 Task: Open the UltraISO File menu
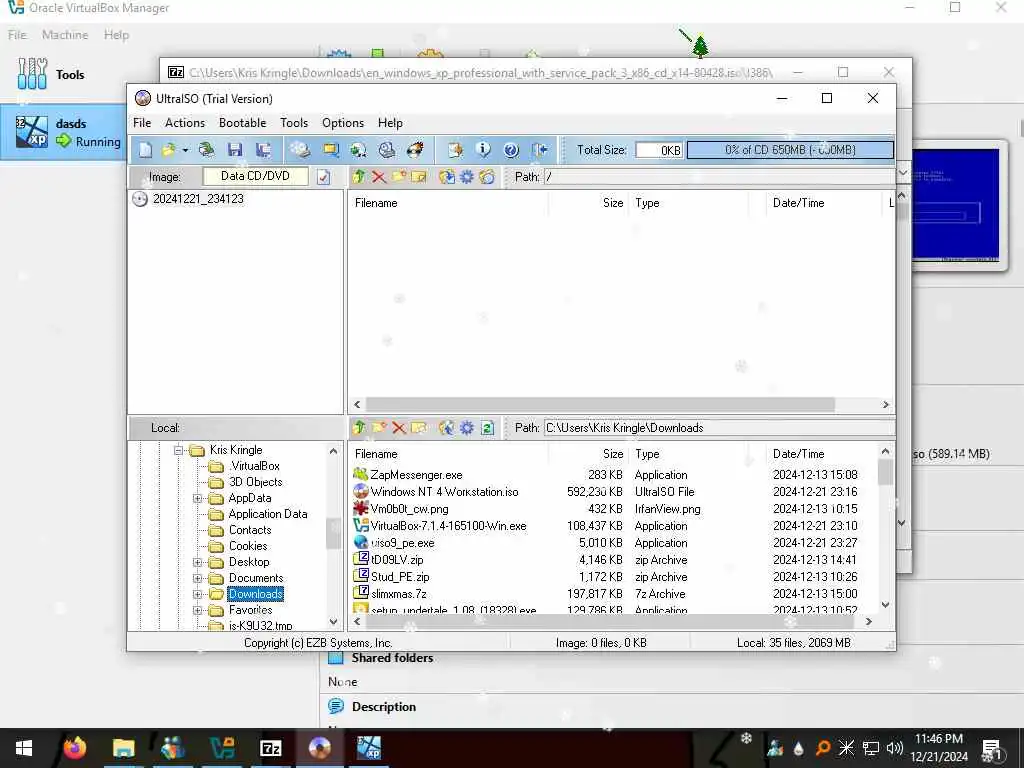pyautogui.click(x=142, y=123)
